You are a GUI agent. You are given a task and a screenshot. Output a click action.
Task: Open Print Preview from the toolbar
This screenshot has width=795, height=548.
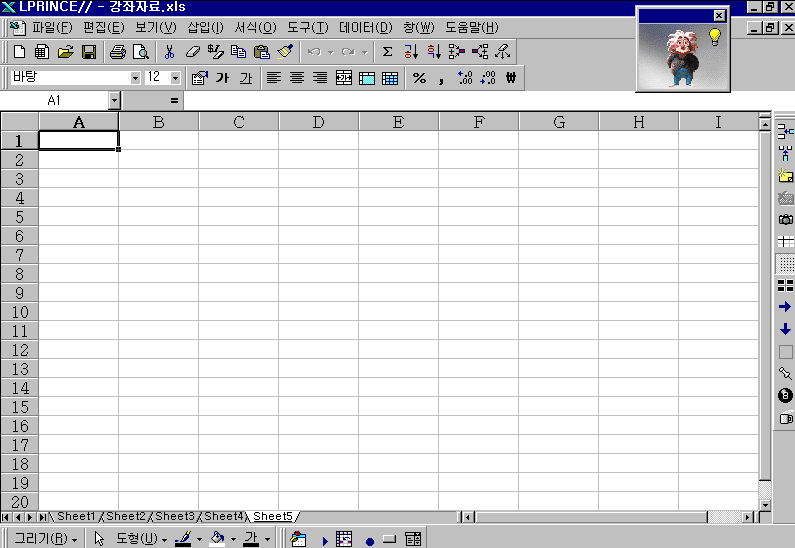coord(140,52)
